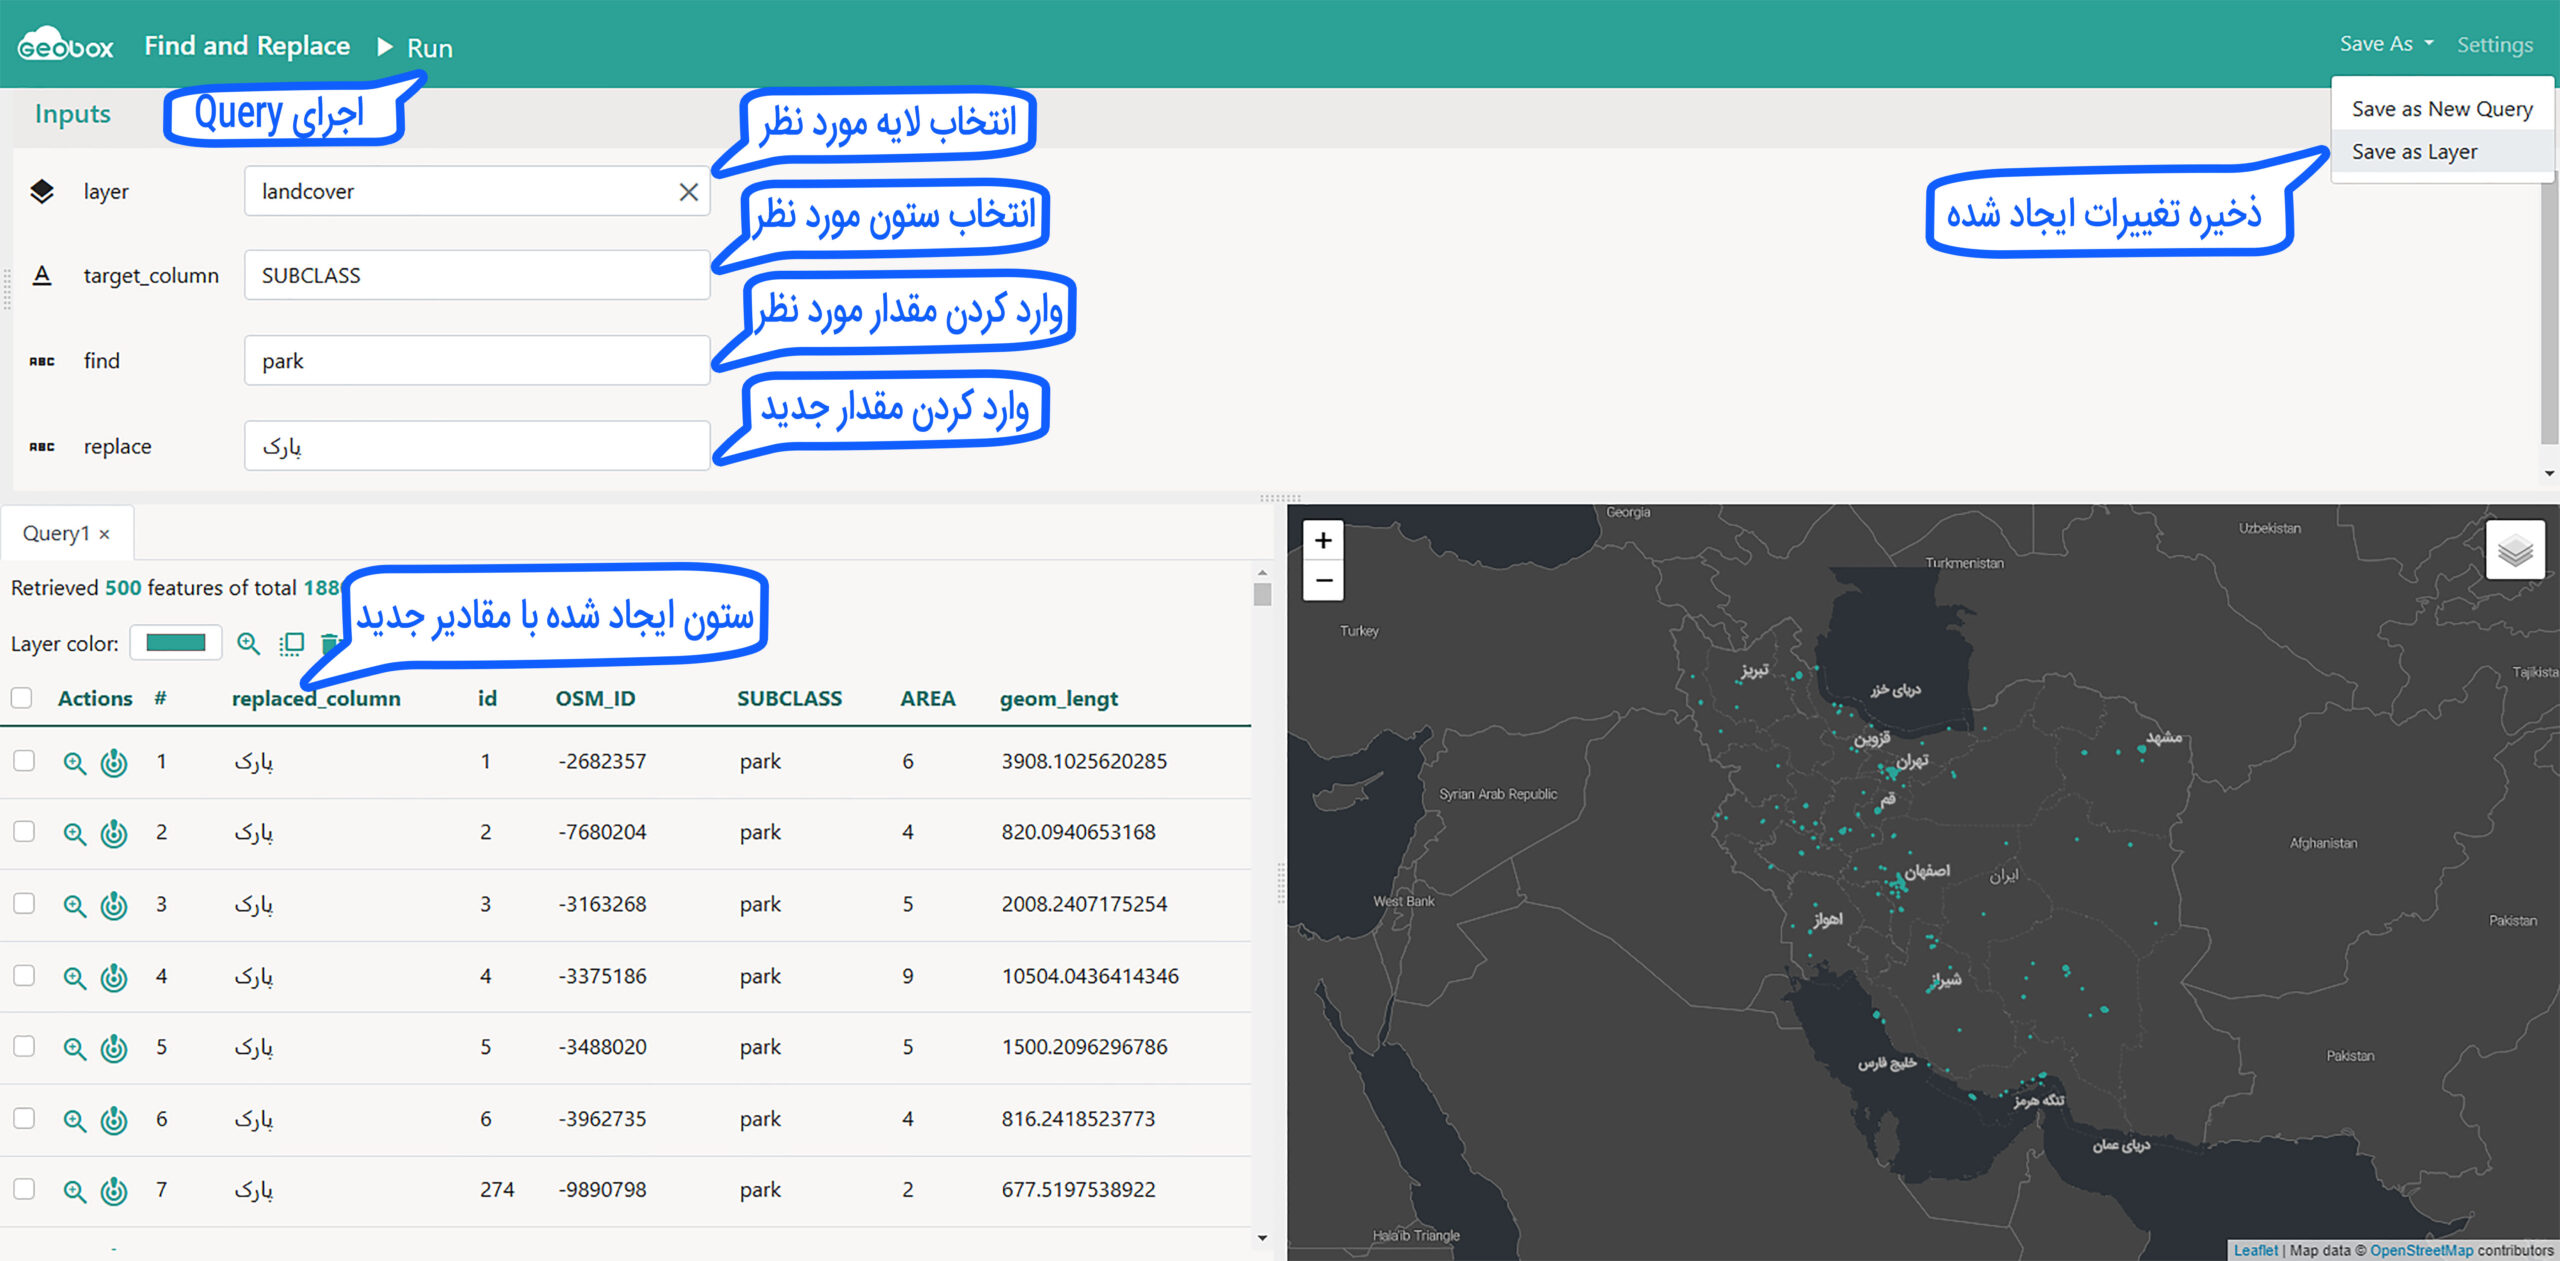Image resolution: width=2560 pixels, height=1261 pixels.
Task: Check the select-all header checkbox
Action: pos(22,698)
